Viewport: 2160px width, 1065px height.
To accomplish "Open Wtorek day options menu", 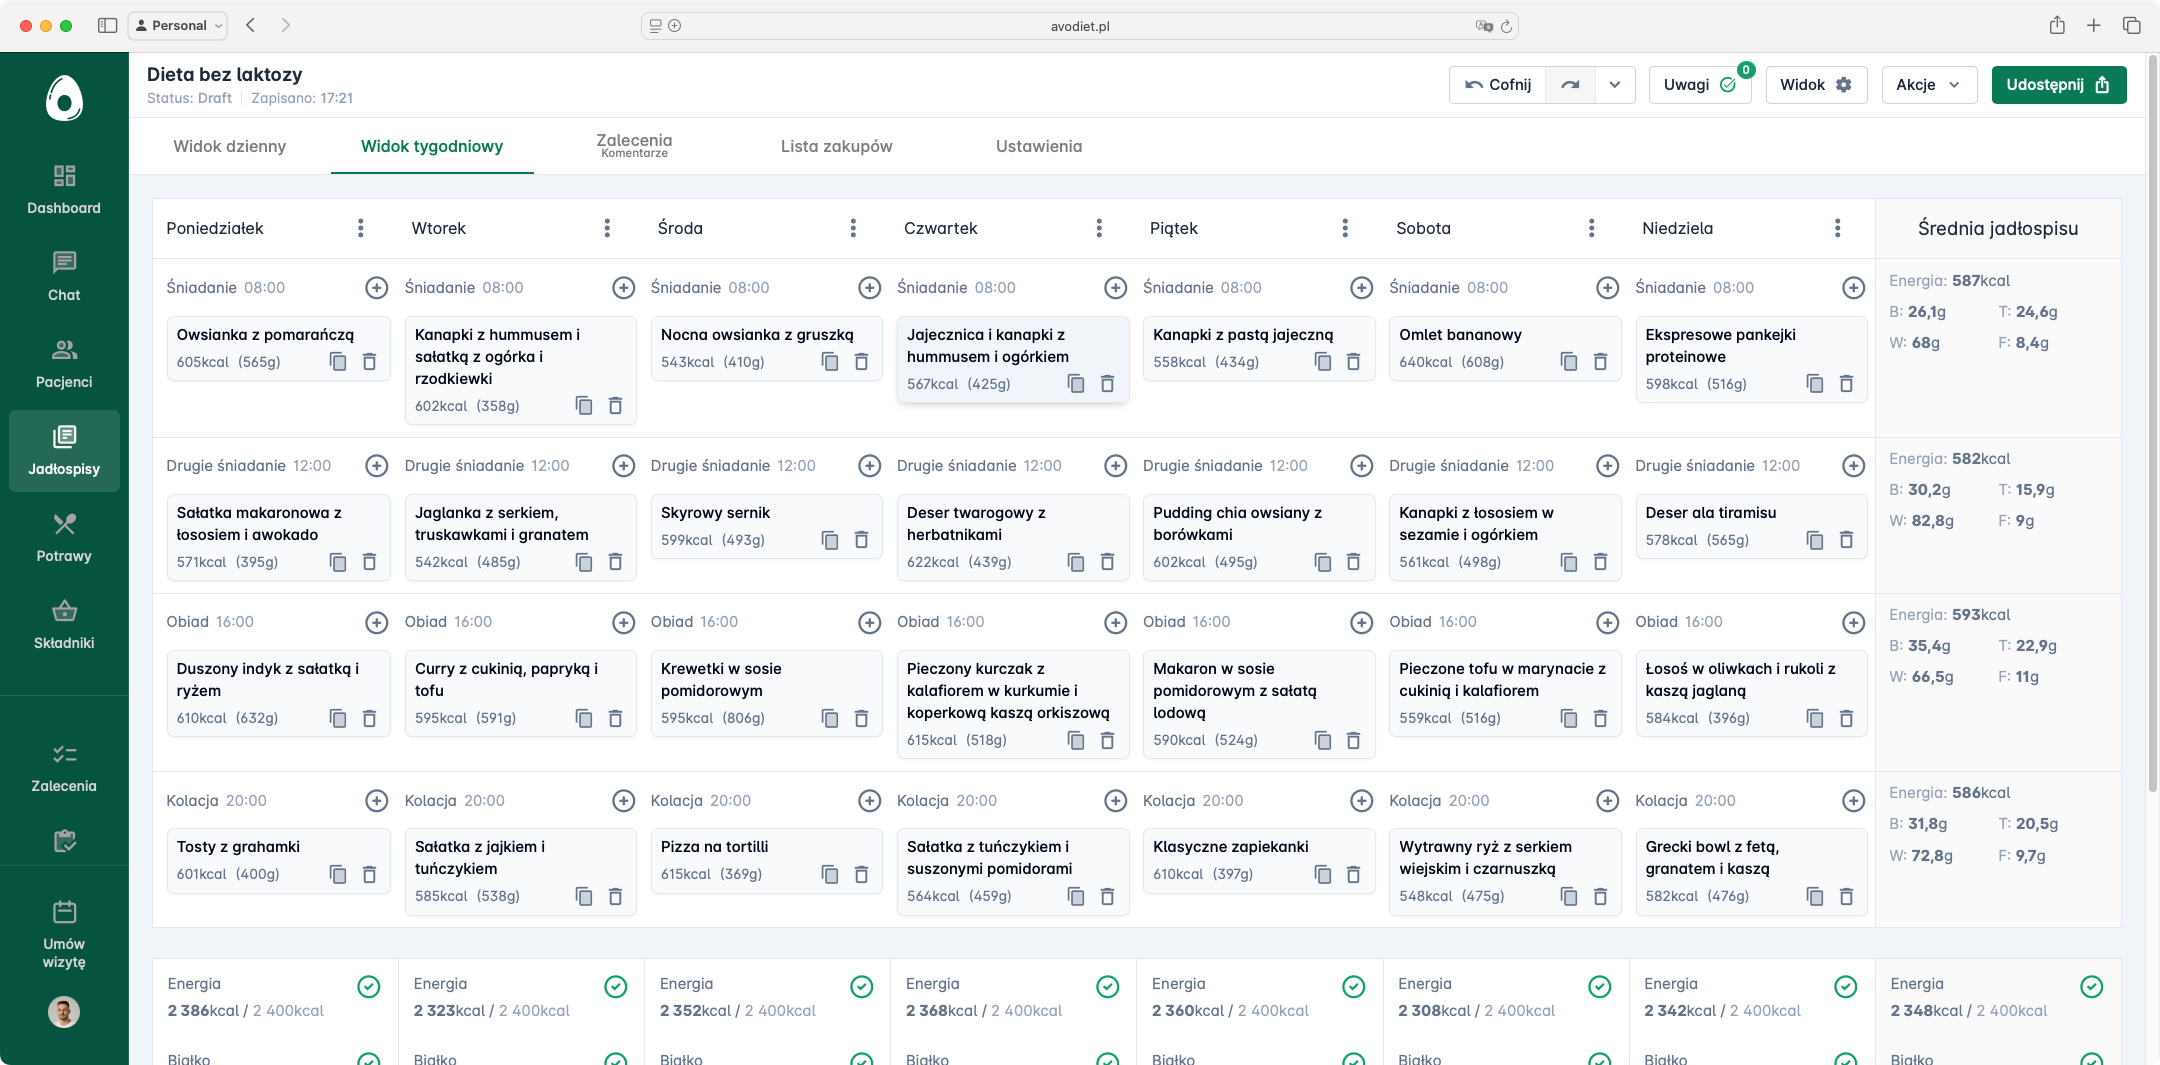I will coord(607,228).
